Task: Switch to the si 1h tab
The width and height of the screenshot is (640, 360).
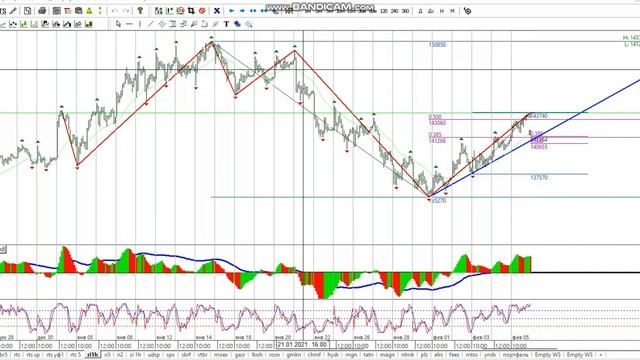Action: 135,355
